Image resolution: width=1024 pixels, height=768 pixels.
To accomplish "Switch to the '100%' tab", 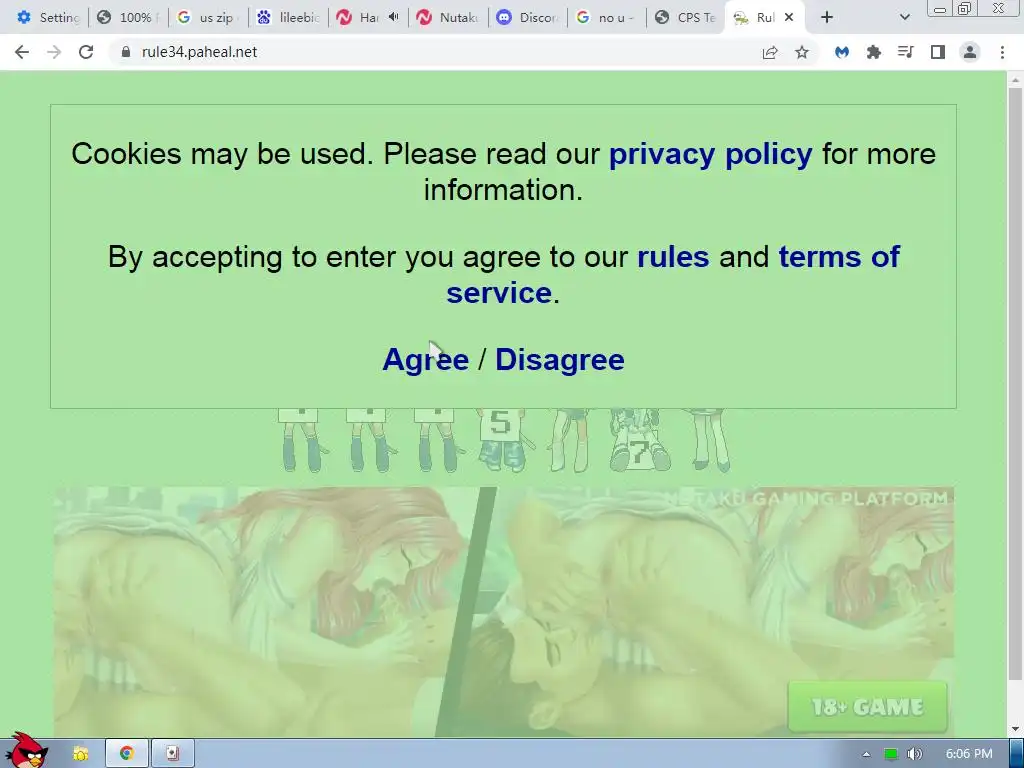I will tap(128, 17).
